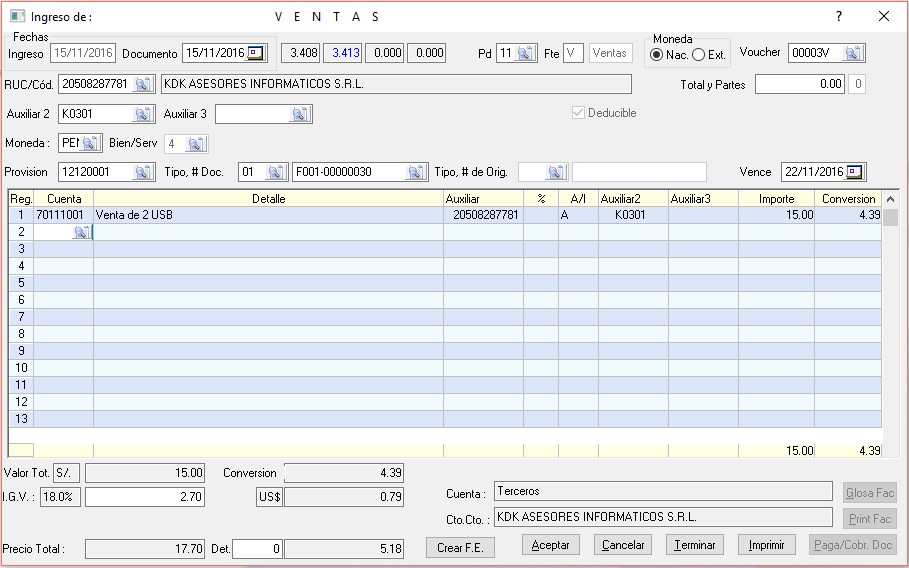Click the Vence date calendar icon
Viewport: 909px width, 568px height.
point(856,172)
